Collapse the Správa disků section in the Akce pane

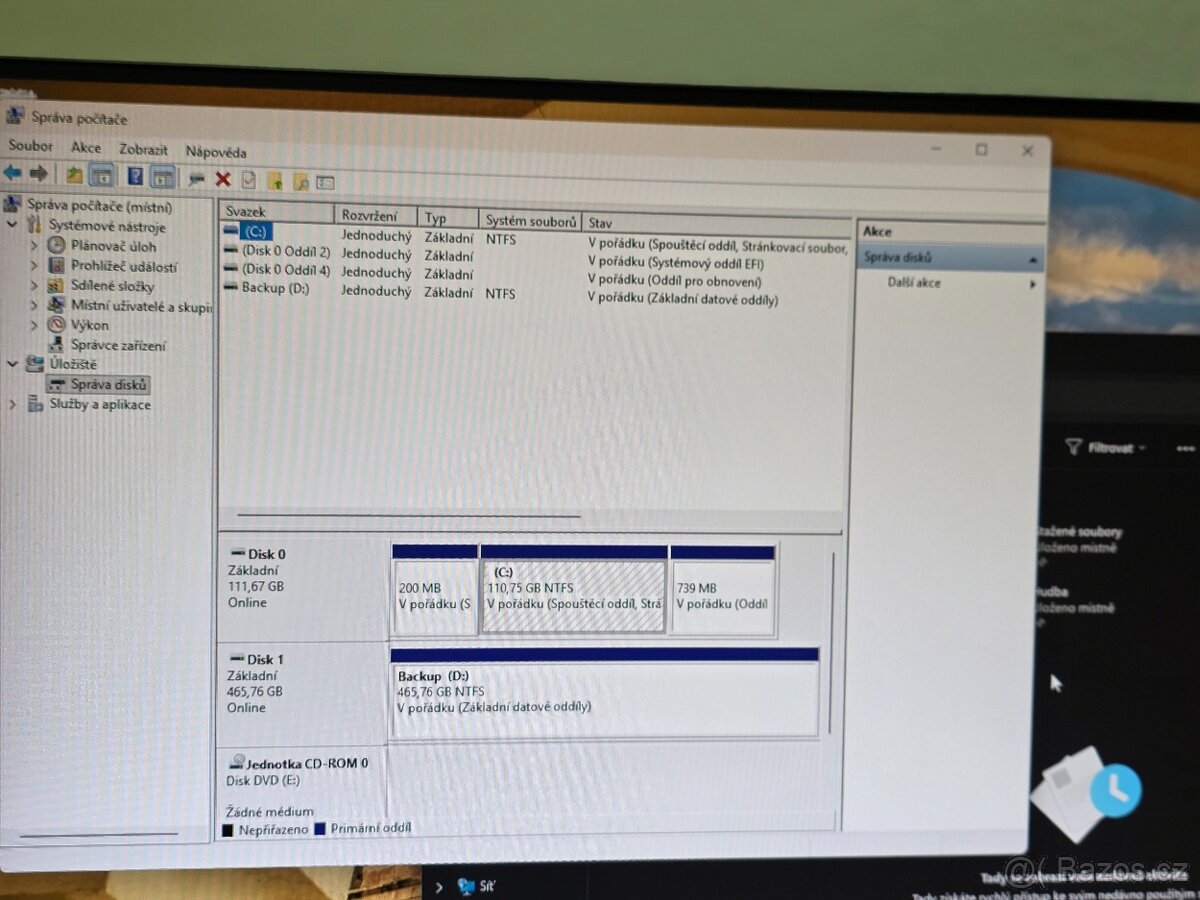click(x=1033, y=257)
